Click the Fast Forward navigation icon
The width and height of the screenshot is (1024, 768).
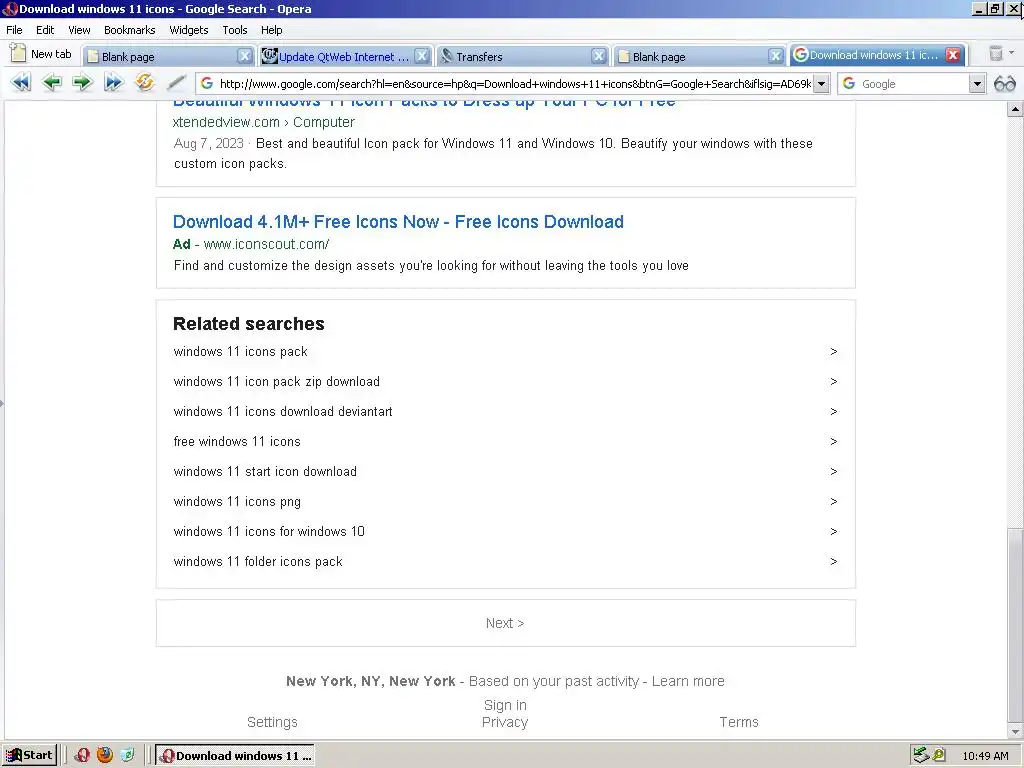[x=113, y=83]
